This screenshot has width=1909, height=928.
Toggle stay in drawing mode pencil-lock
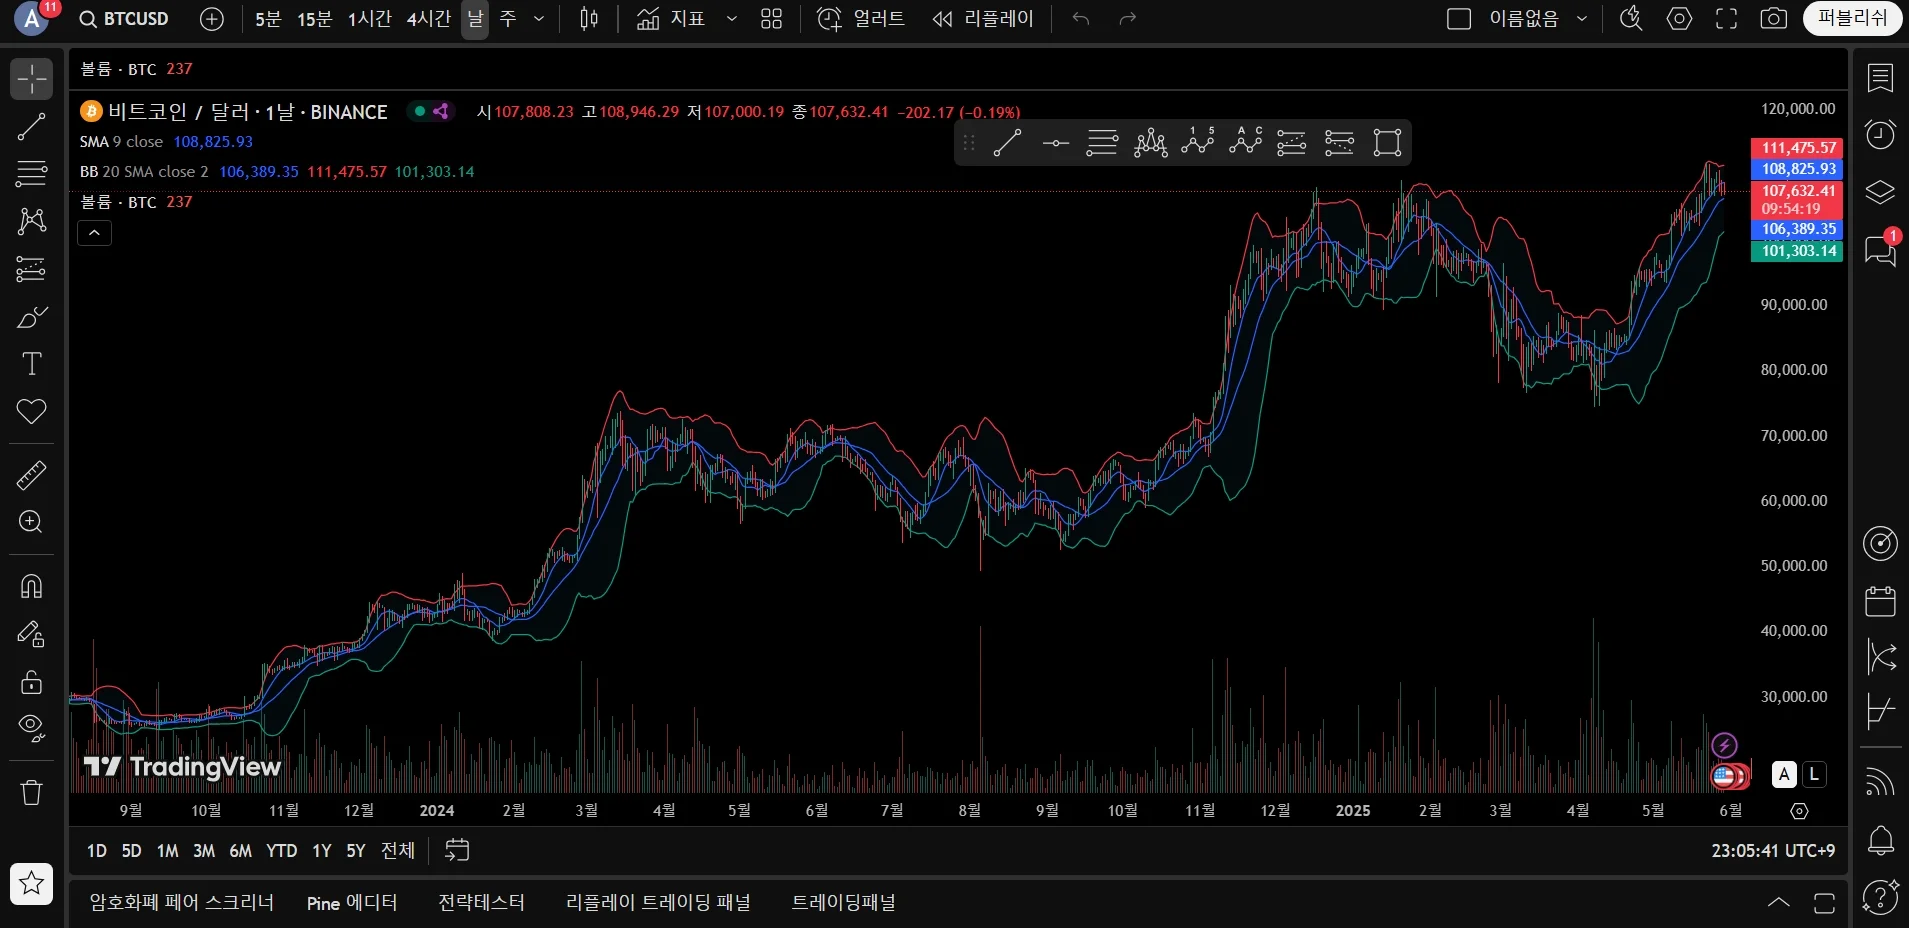click(31, 634)
